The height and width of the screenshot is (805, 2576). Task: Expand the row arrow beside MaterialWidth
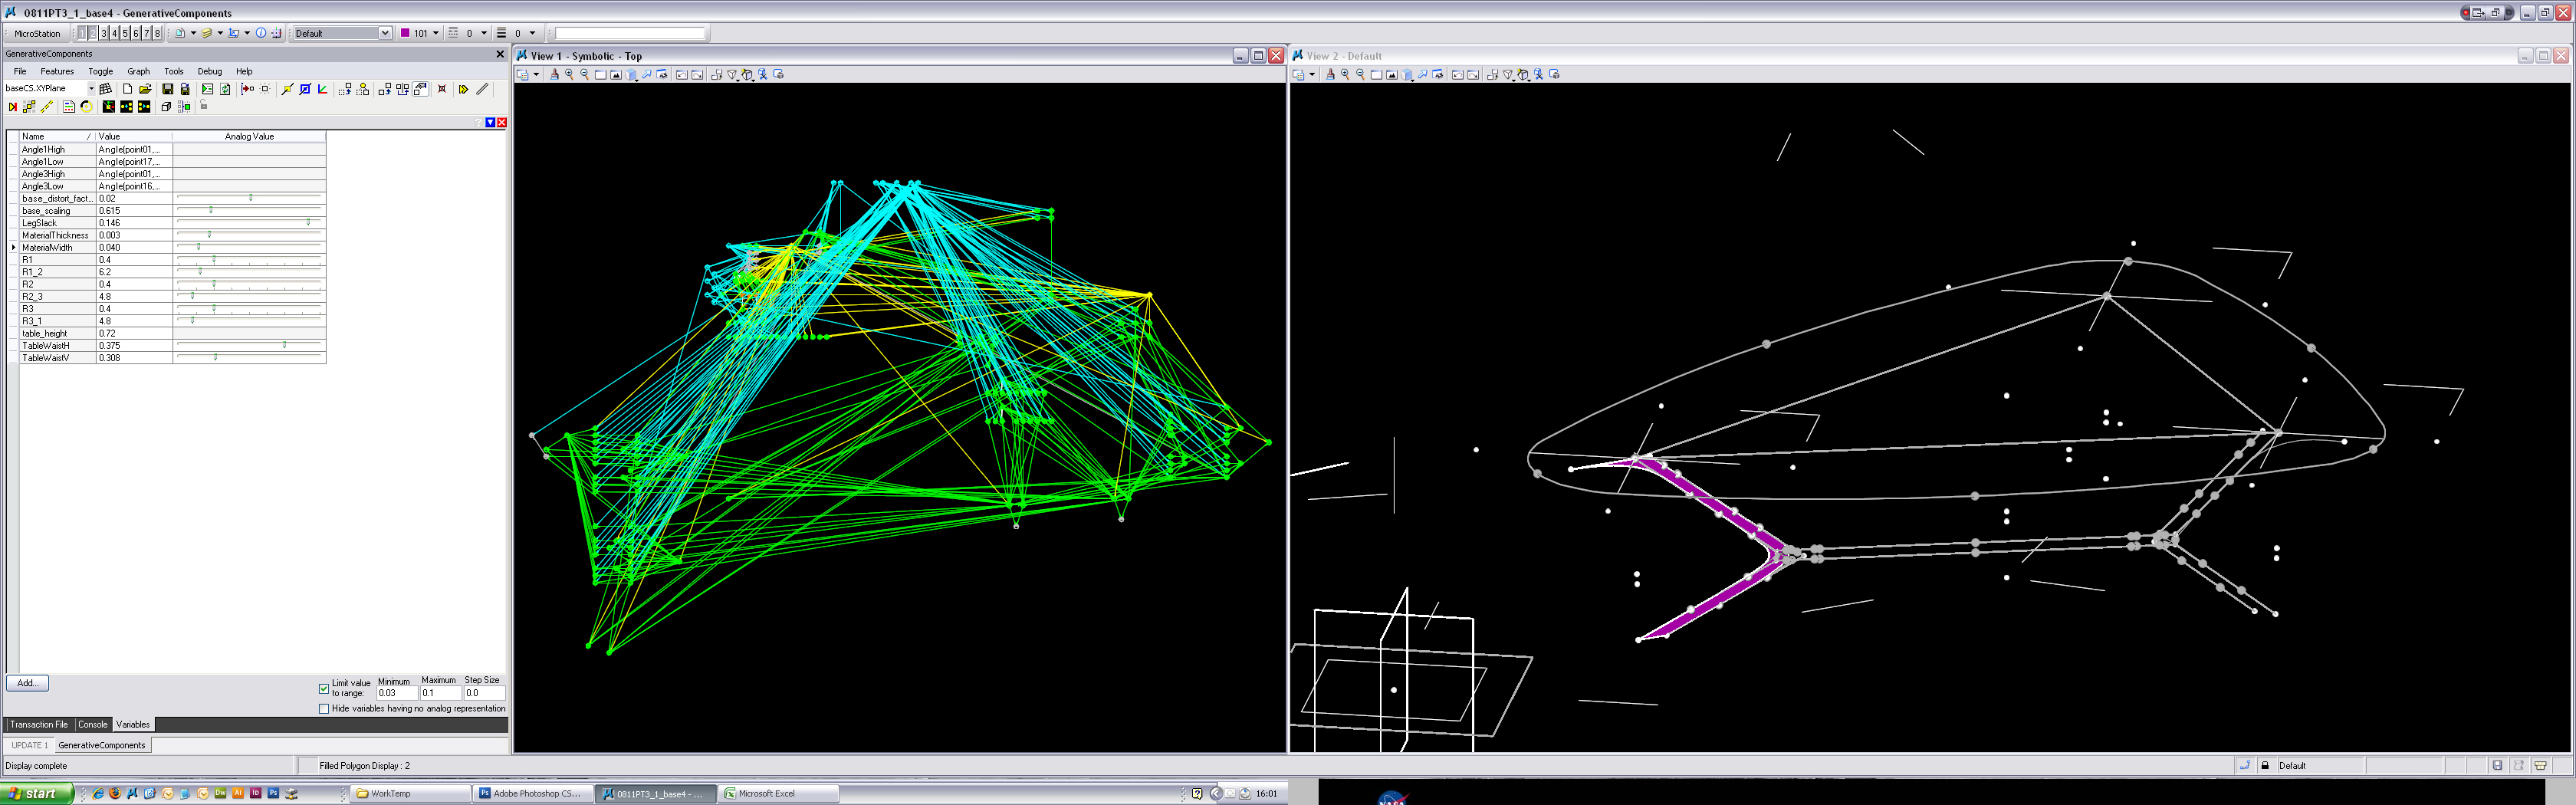[14, 247]
